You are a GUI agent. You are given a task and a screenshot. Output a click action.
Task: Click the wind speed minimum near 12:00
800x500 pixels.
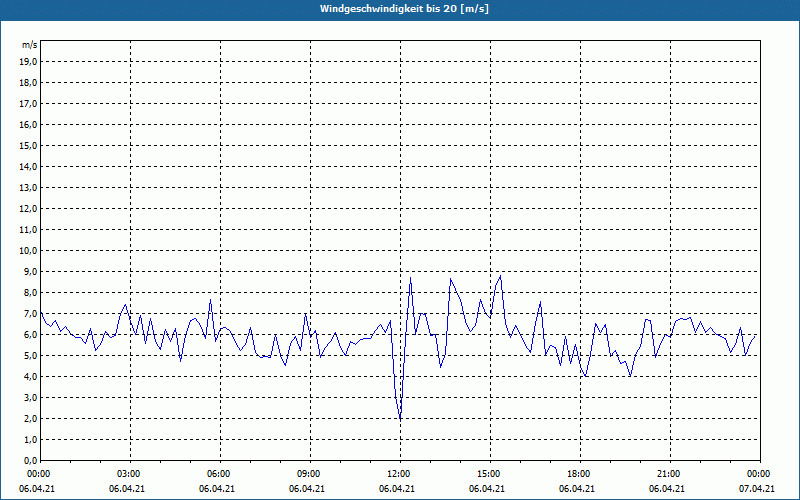pyautogui.click(x=401, y=419)
